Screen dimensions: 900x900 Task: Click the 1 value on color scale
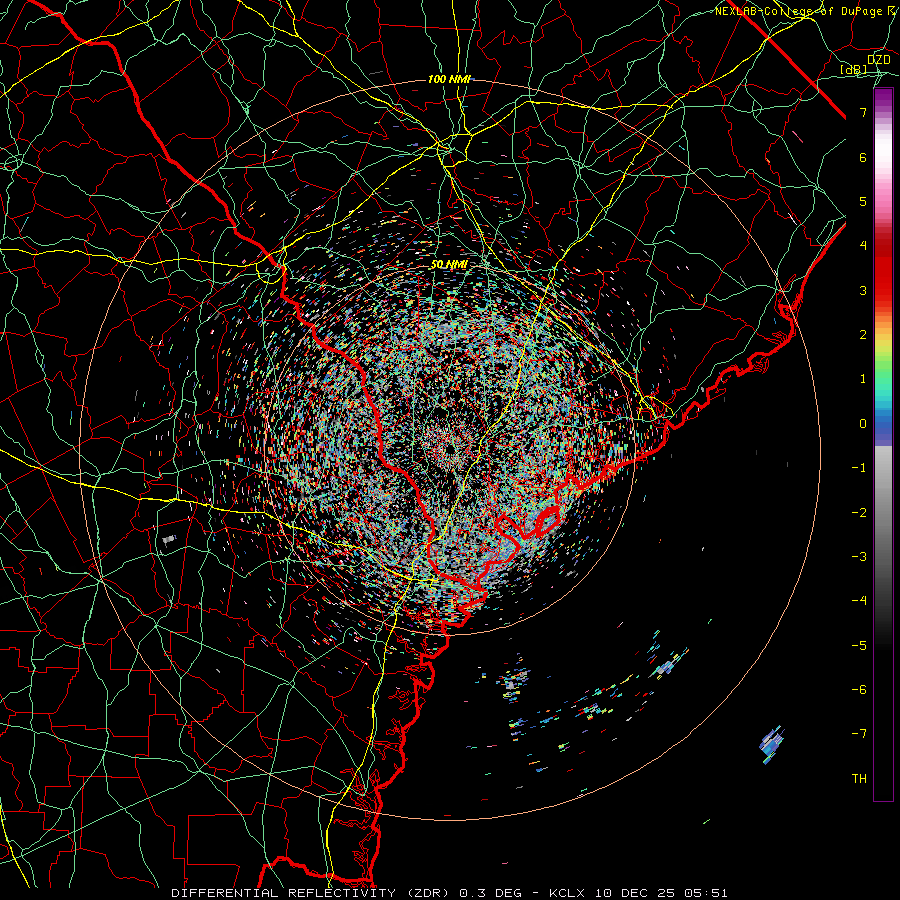pos(863,379)
